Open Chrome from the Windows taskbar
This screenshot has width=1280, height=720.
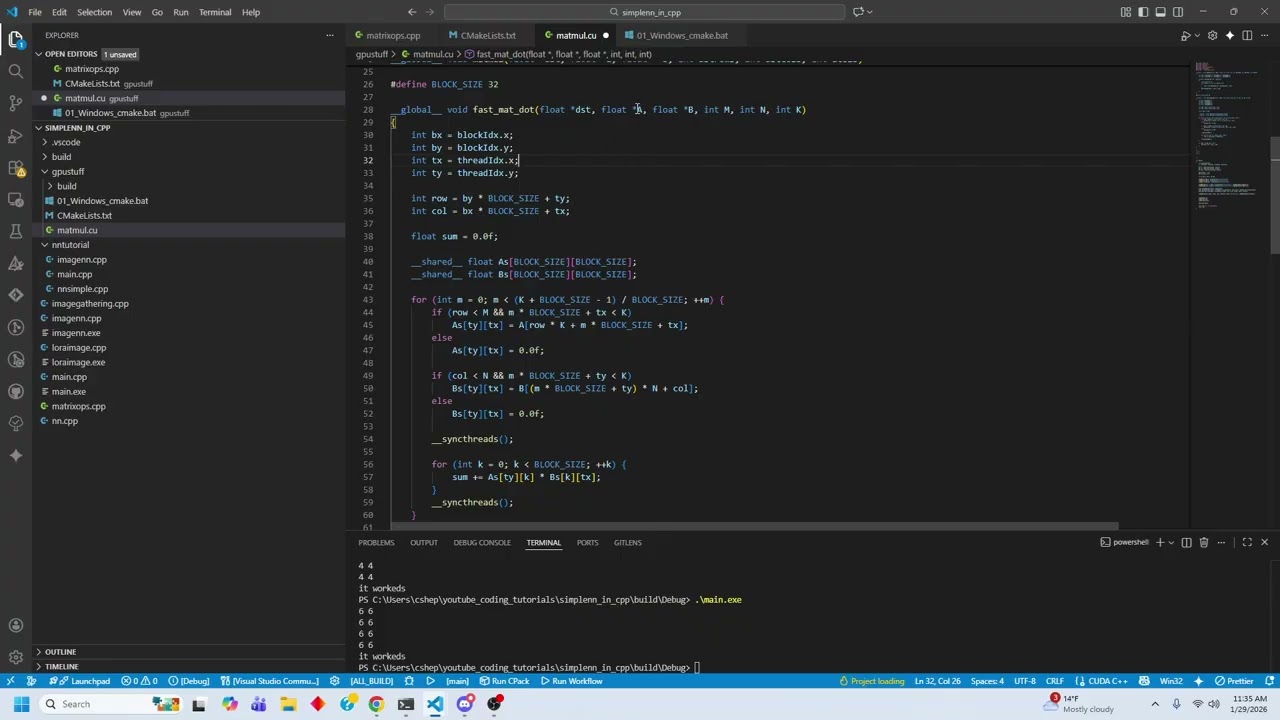click(x=376, y=704)
